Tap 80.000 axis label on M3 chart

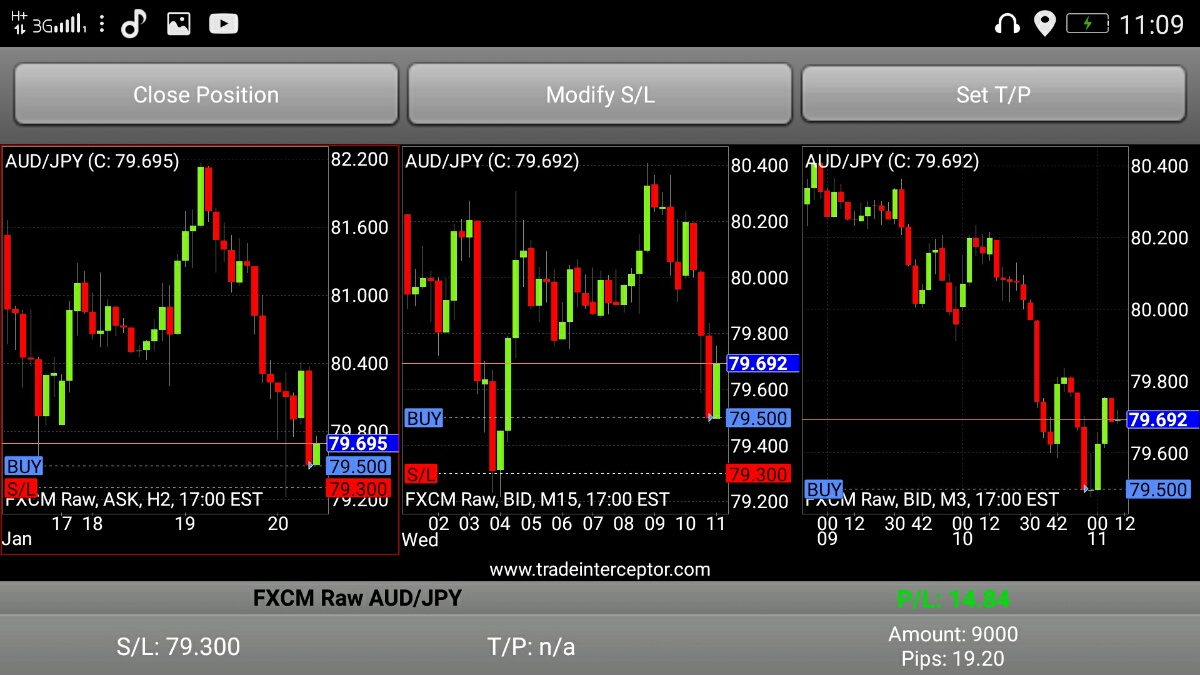pyautogui.click(x=1159, y=309)
